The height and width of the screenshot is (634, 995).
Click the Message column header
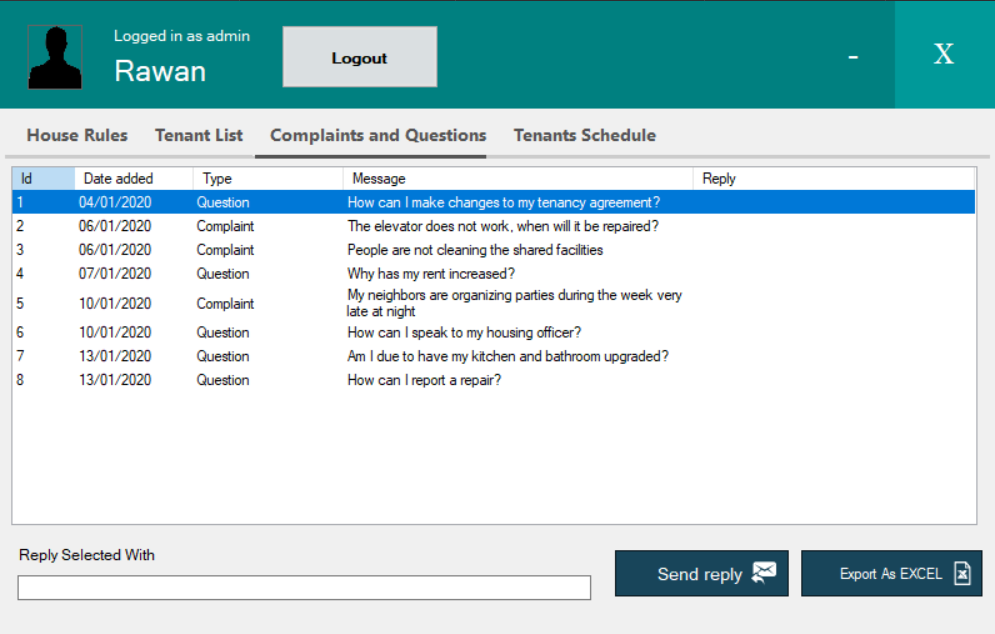pos(518,178)
